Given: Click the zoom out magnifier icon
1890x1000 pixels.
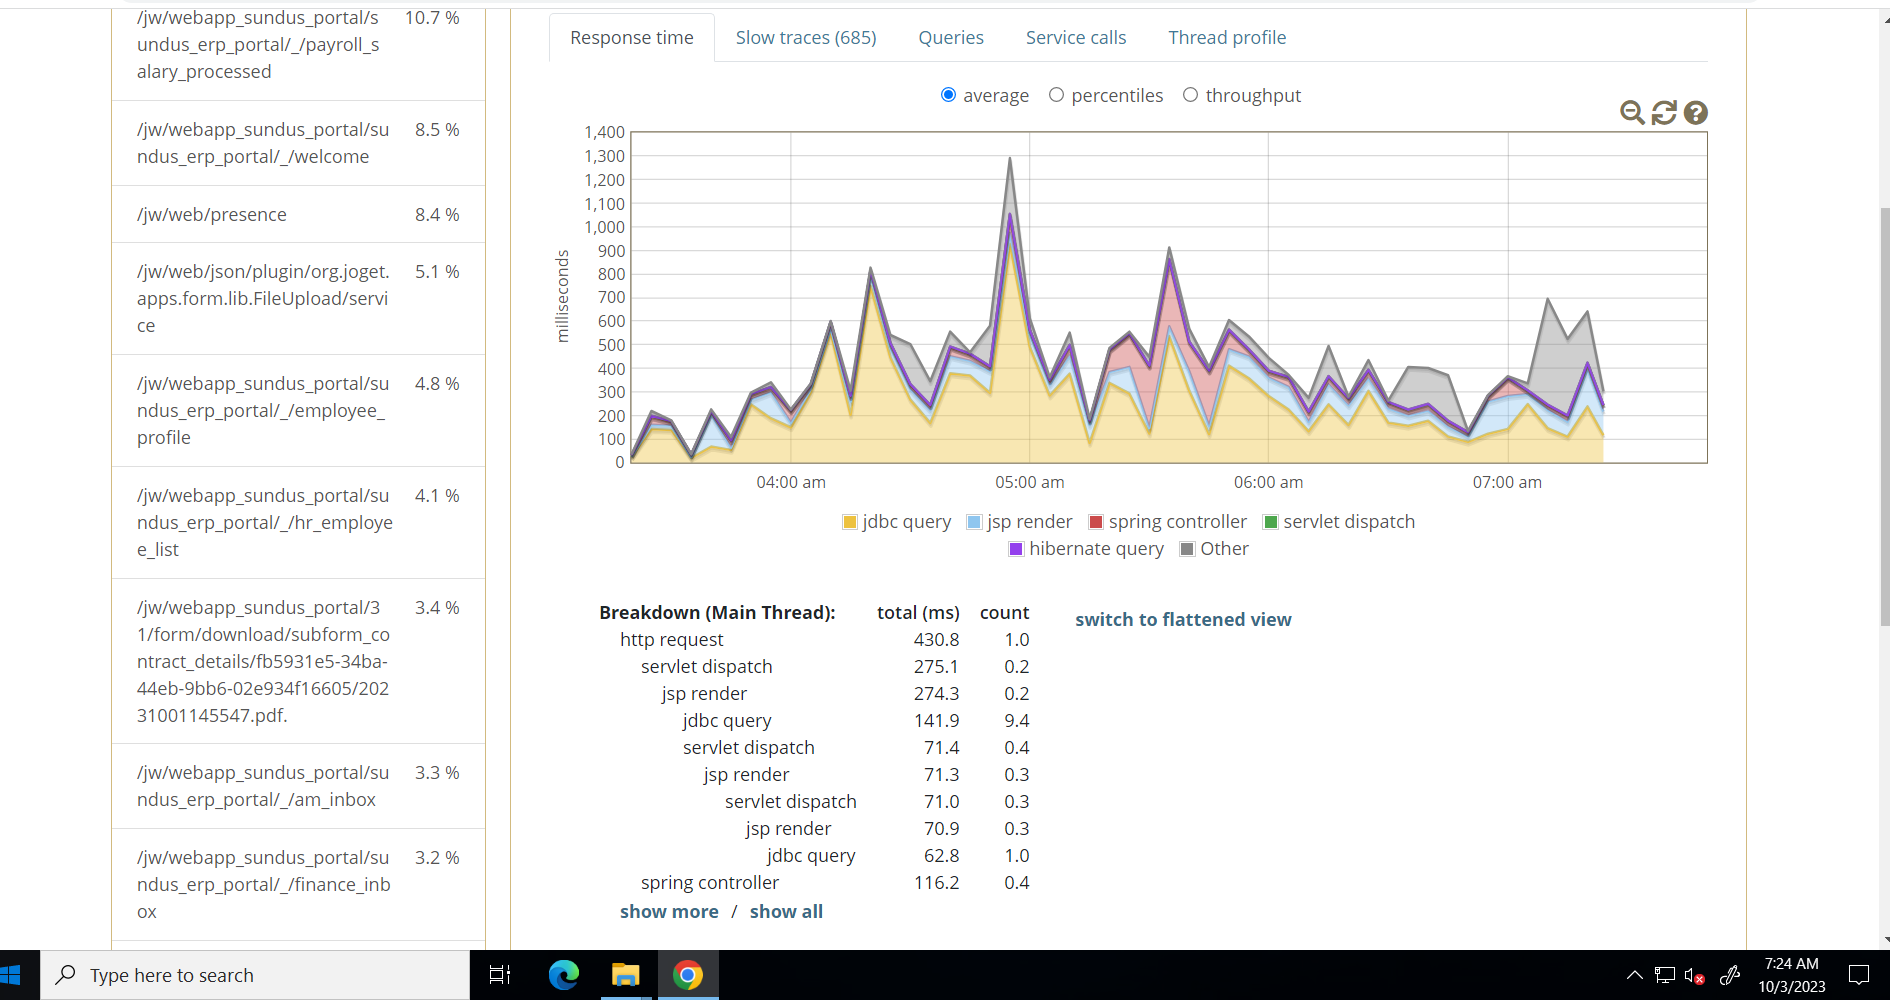Looking at the screenshot, I should point(1632,113).
